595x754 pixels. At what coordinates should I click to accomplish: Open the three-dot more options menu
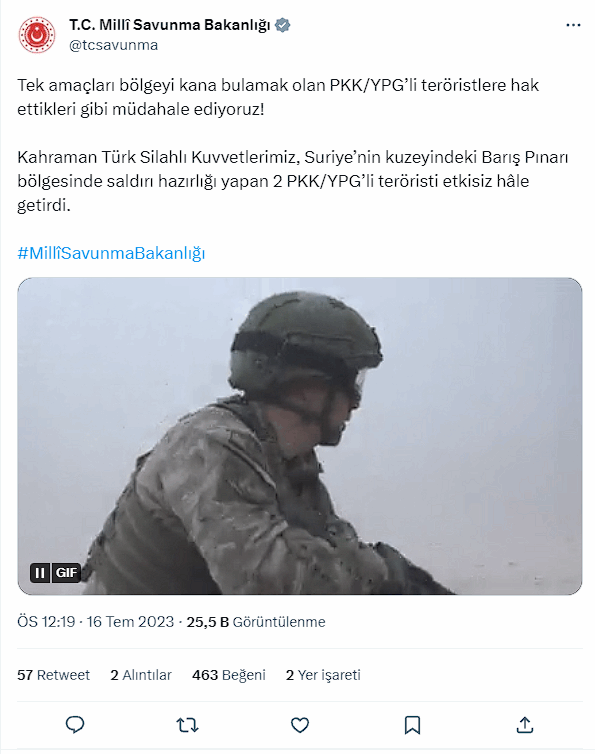pyautogui.click(x=573, y=25)
